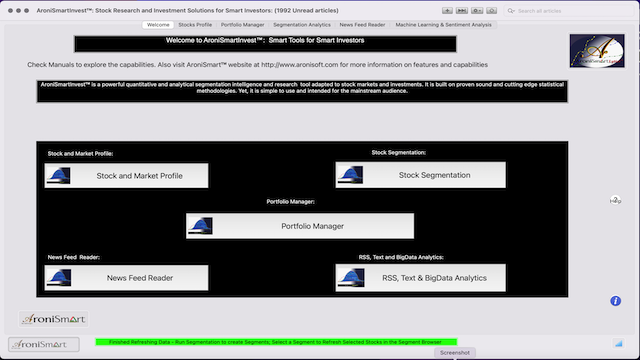Click the Welcome to AroniSmartInvest banner

click(x=265, y=44)
